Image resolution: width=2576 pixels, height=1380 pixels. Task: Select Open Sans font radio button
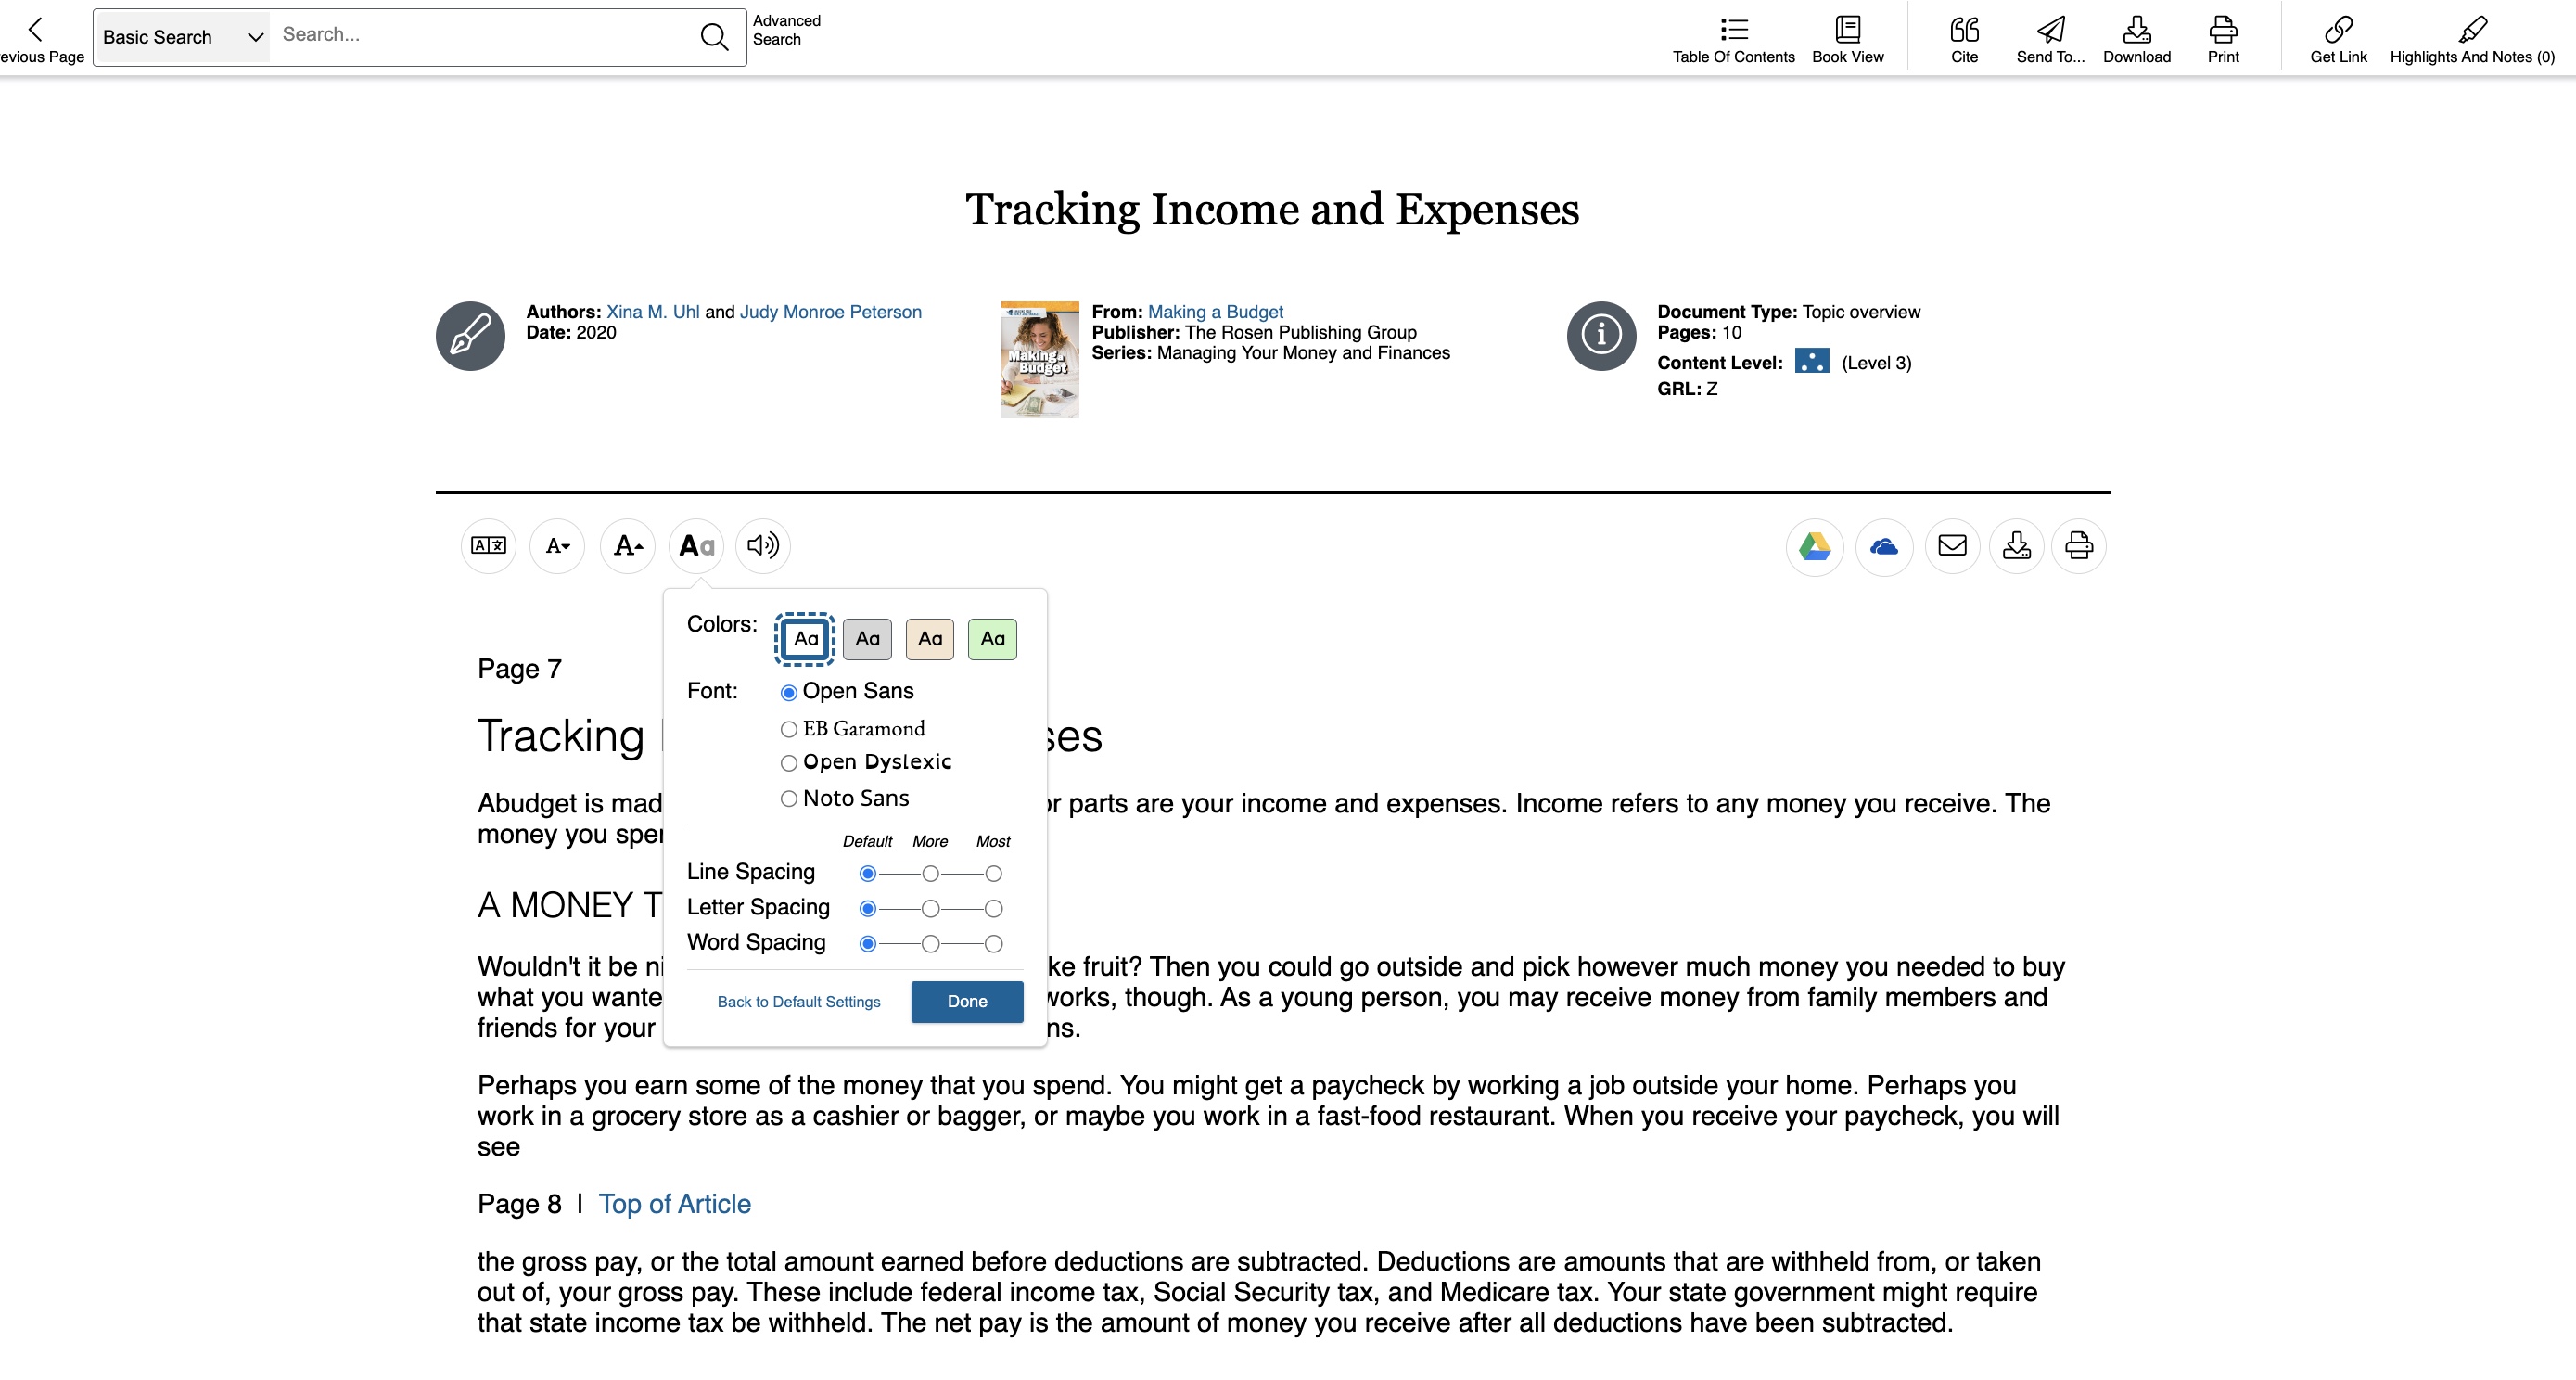click(789, 692)
